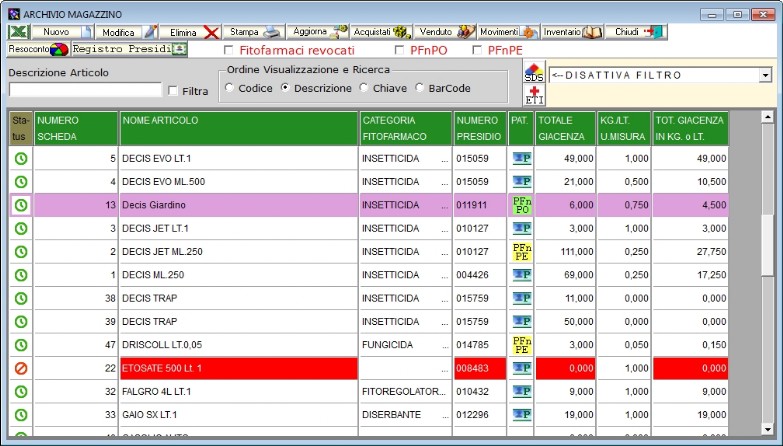Open the Resoconto summary
This screenshot has width=783, height=446.
(38, 49)
